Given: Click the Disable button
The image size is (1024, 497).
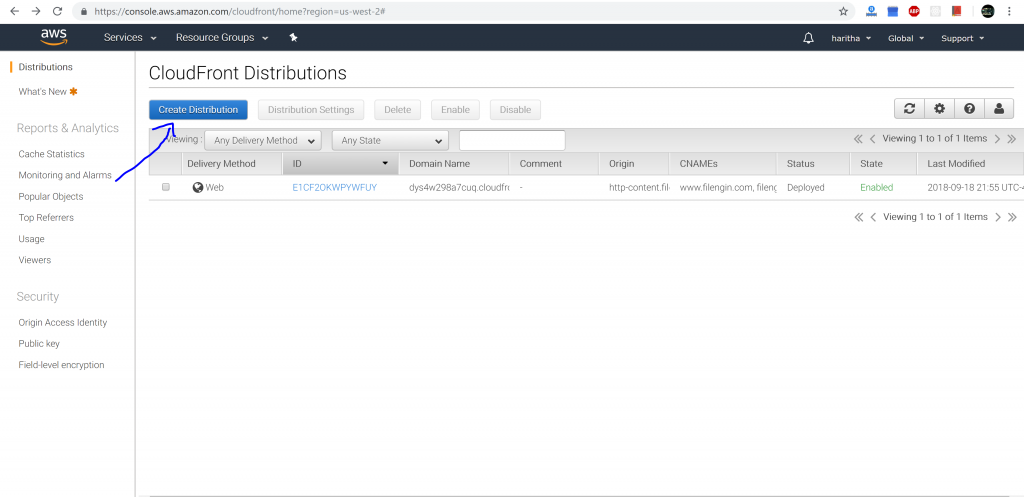Looking at the screenshot, I should 515,110.
